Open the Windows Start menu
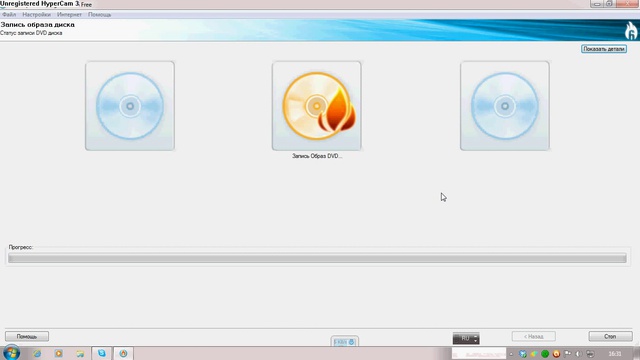Viewport: 640px width, 360px height. tap(11, 353)
